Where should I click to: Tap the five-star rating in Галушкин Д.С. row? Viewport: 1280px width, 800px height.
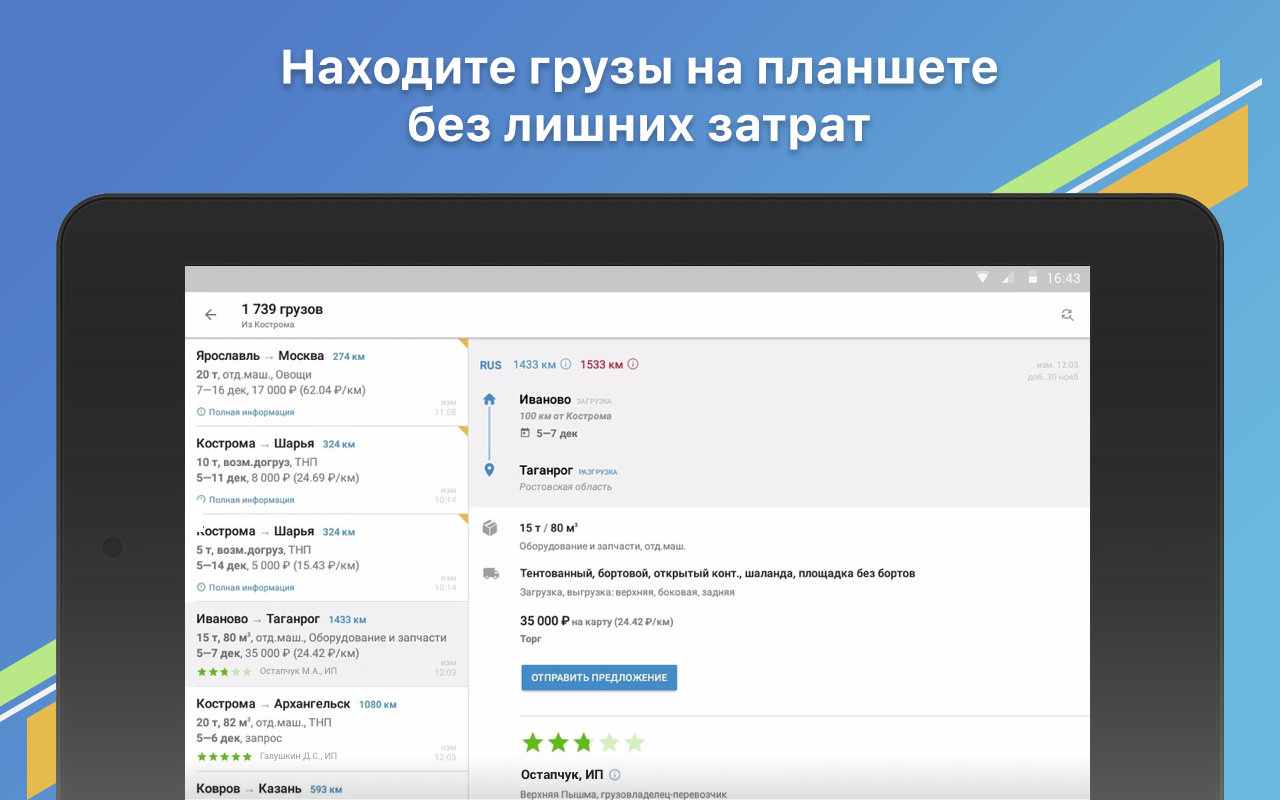[x=225, y=756]
